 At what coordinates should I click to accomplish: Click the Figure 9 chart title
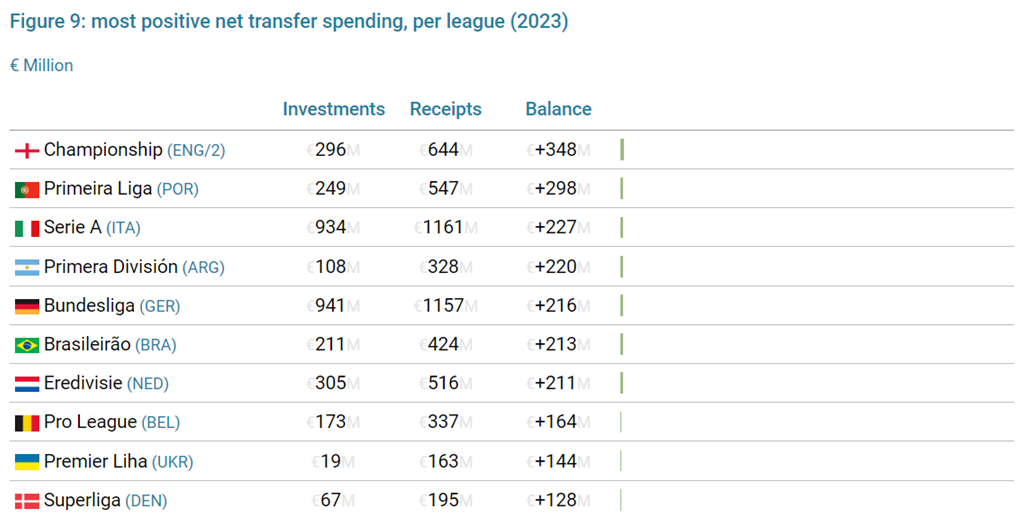point(289,22)
